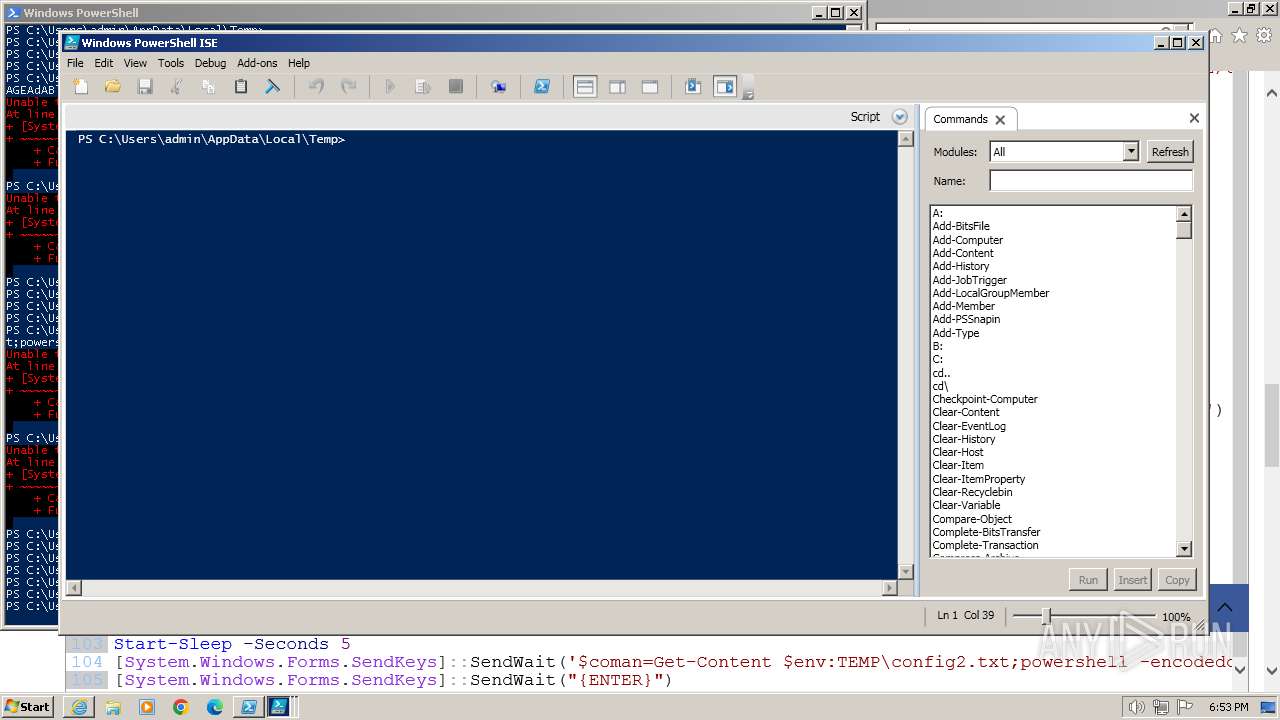The height and width of the screenshot is (720, 1280).
Task: Click the Copy button in Commands pane
Action: (1178, 580)
